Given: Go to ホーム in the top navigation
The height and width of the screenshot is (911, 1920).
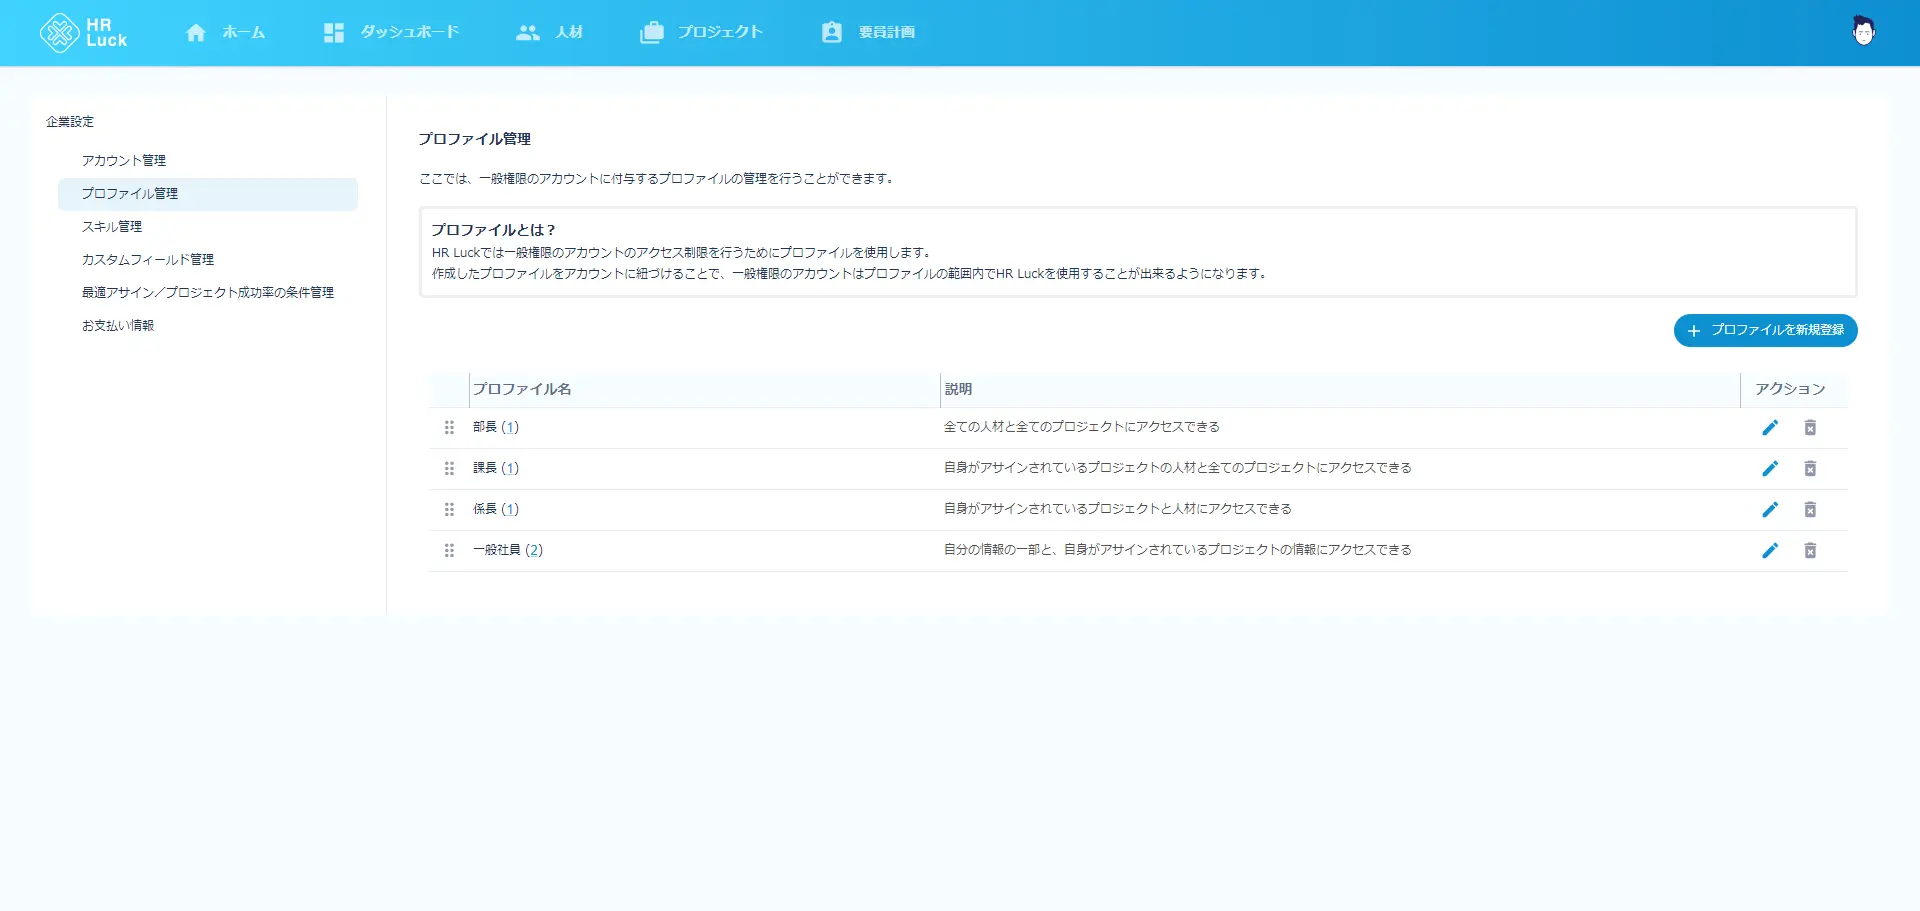Looking at the screenshot, I should click(x=244, y=33).
